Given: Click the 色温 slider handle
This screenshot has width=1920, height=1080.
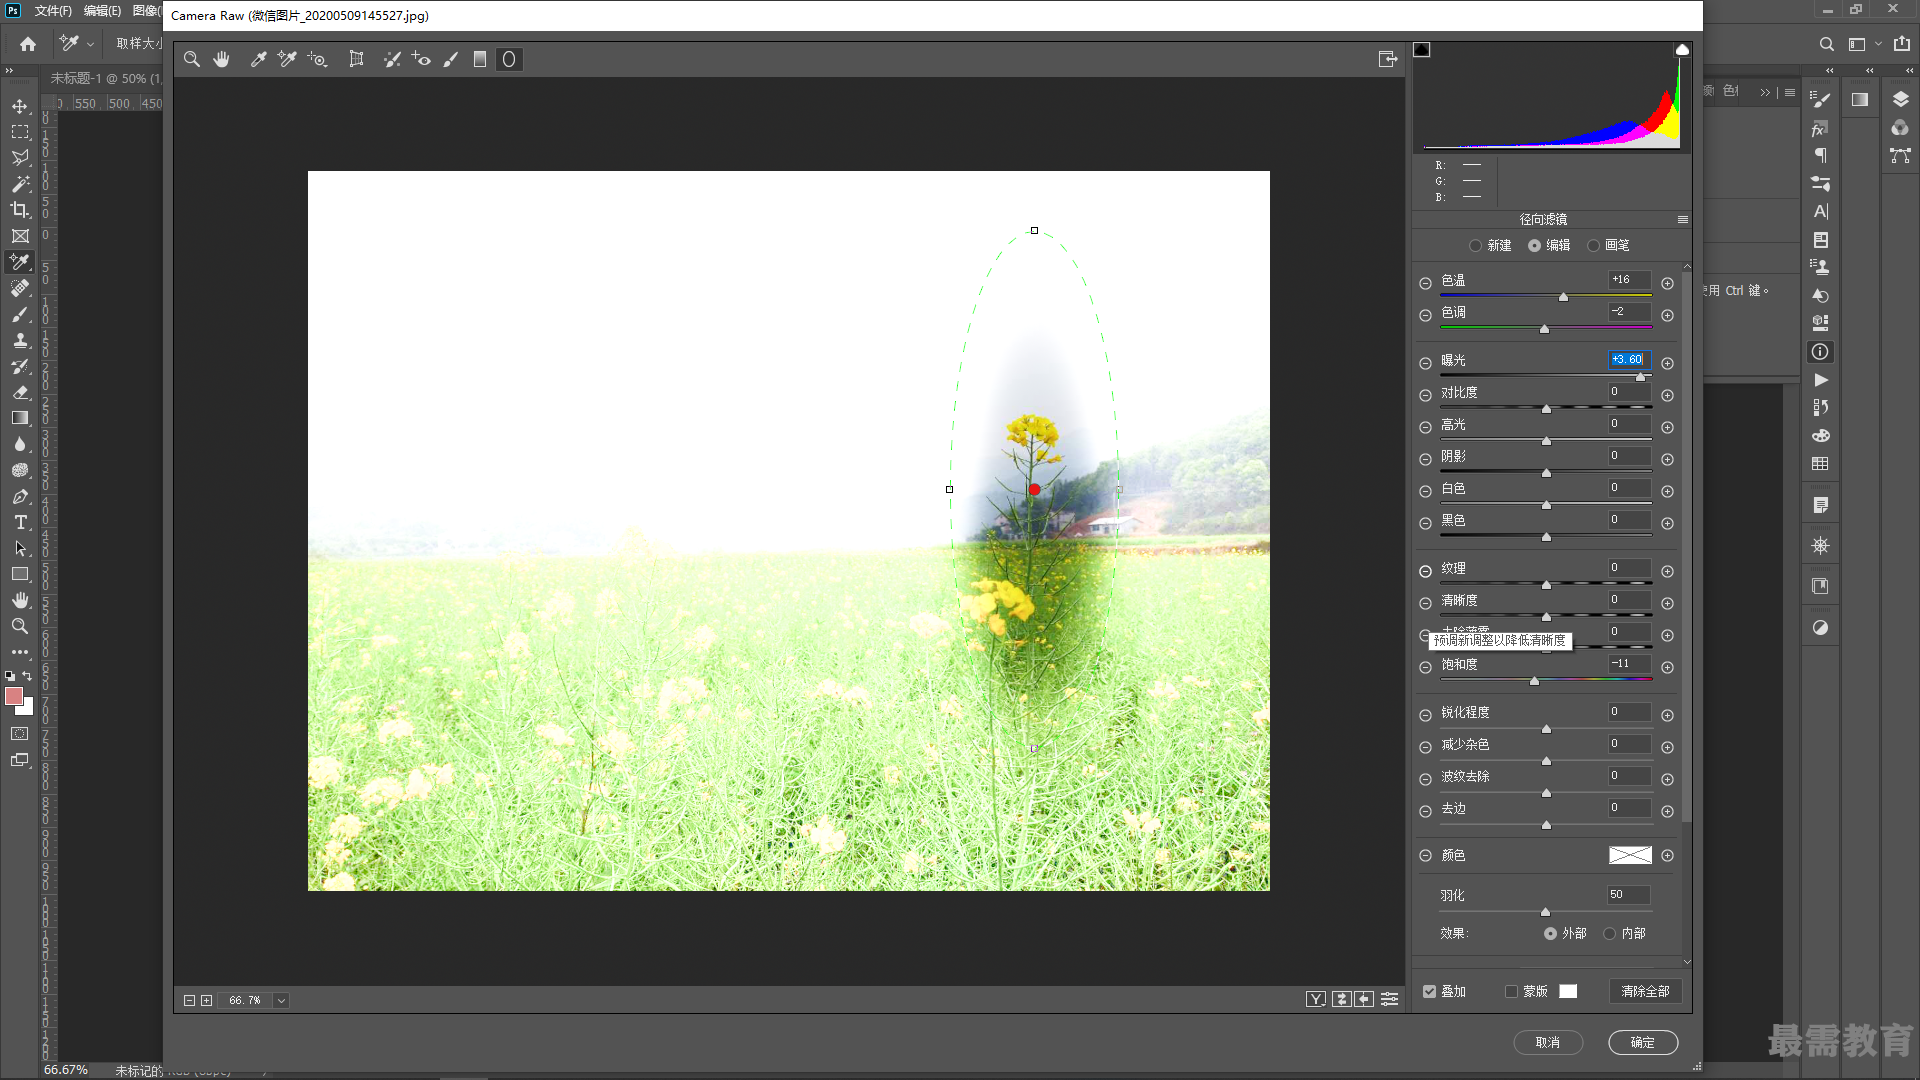Looking at the screenshot, I should tap(1563, 297).
